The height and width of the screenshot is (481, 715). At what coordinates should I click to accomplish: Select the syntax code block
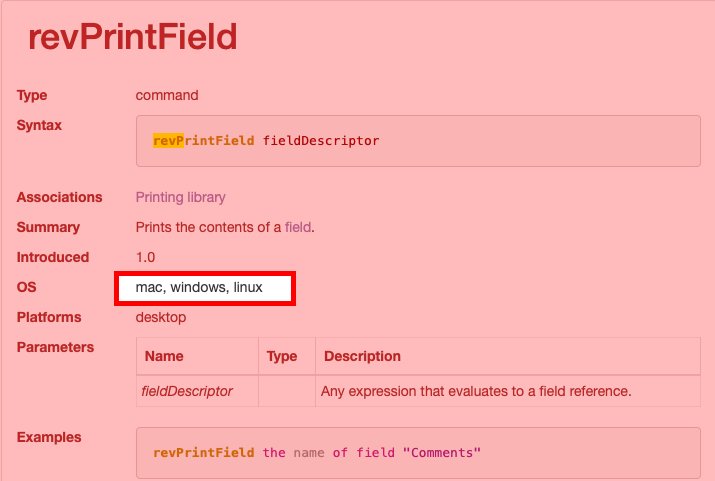[x=417, y=141]
